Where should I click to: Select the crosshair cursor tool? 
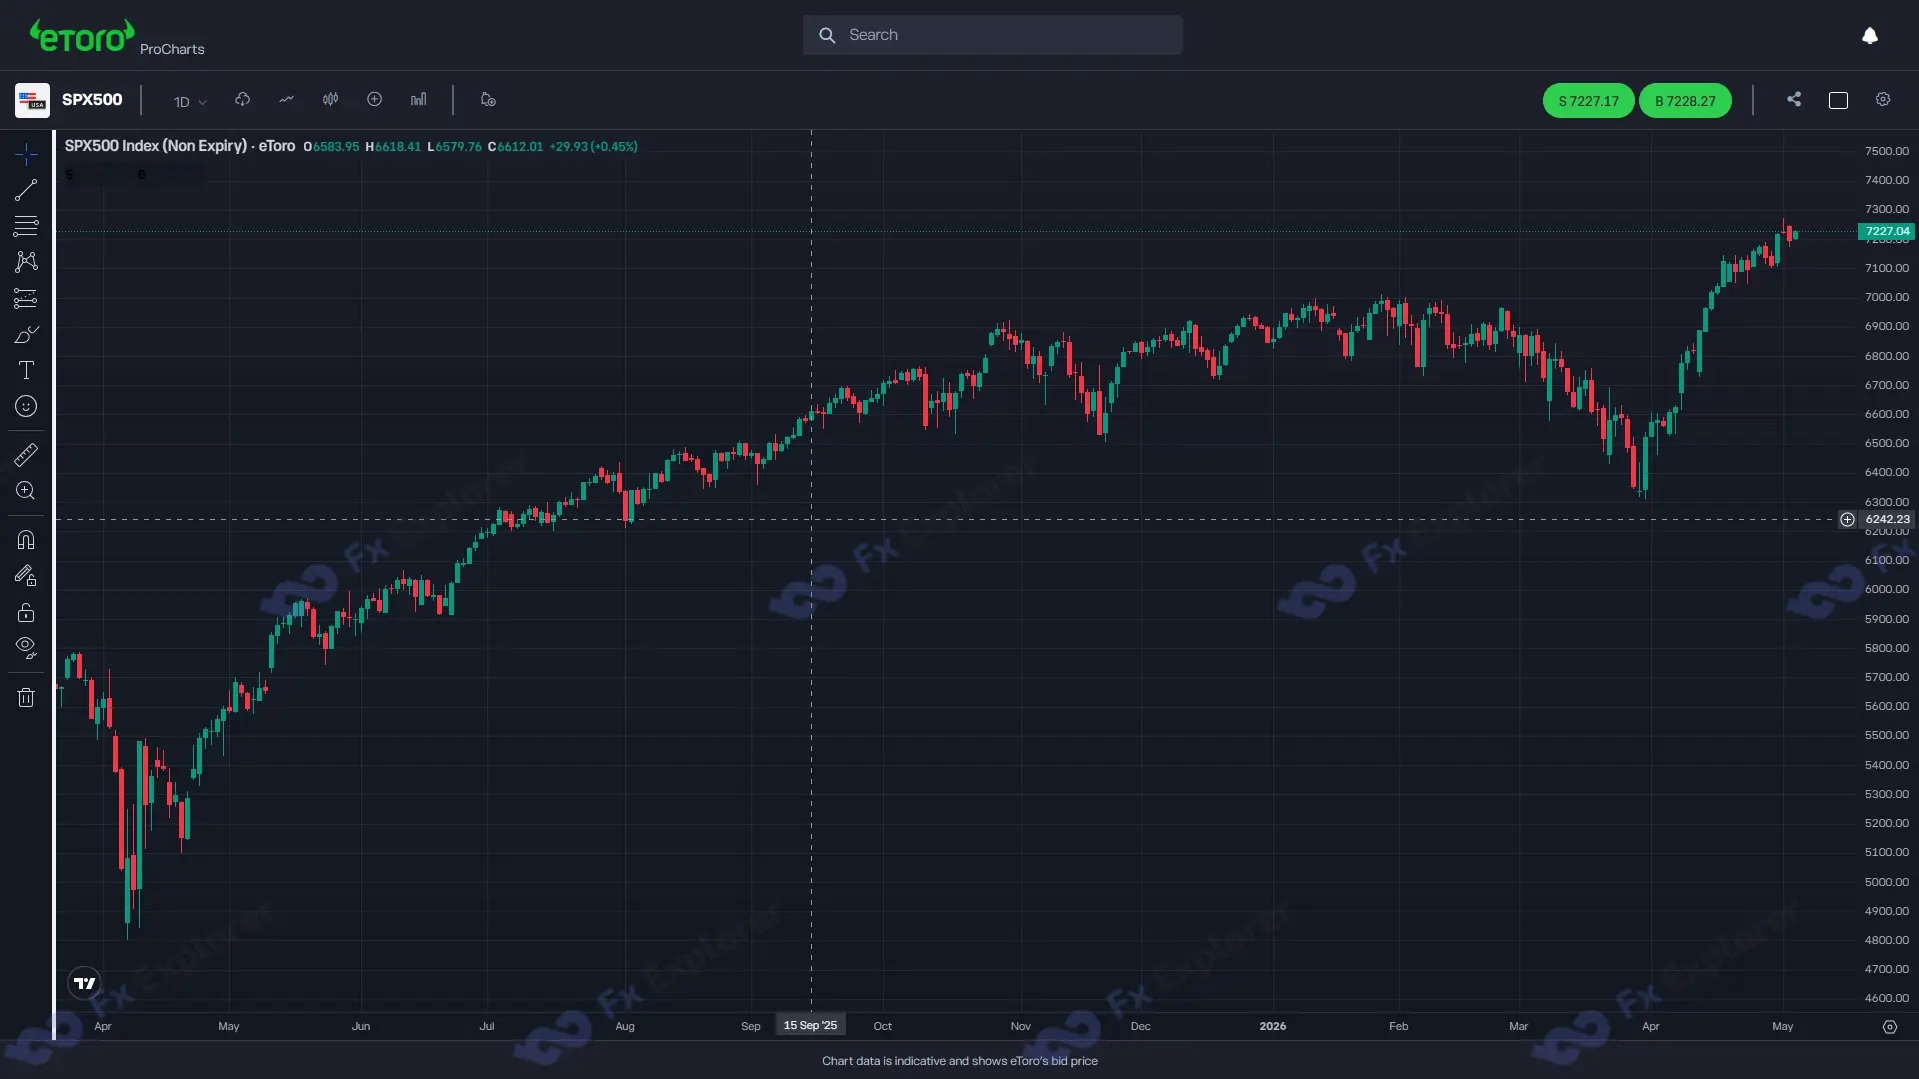[x=26, y=154]
